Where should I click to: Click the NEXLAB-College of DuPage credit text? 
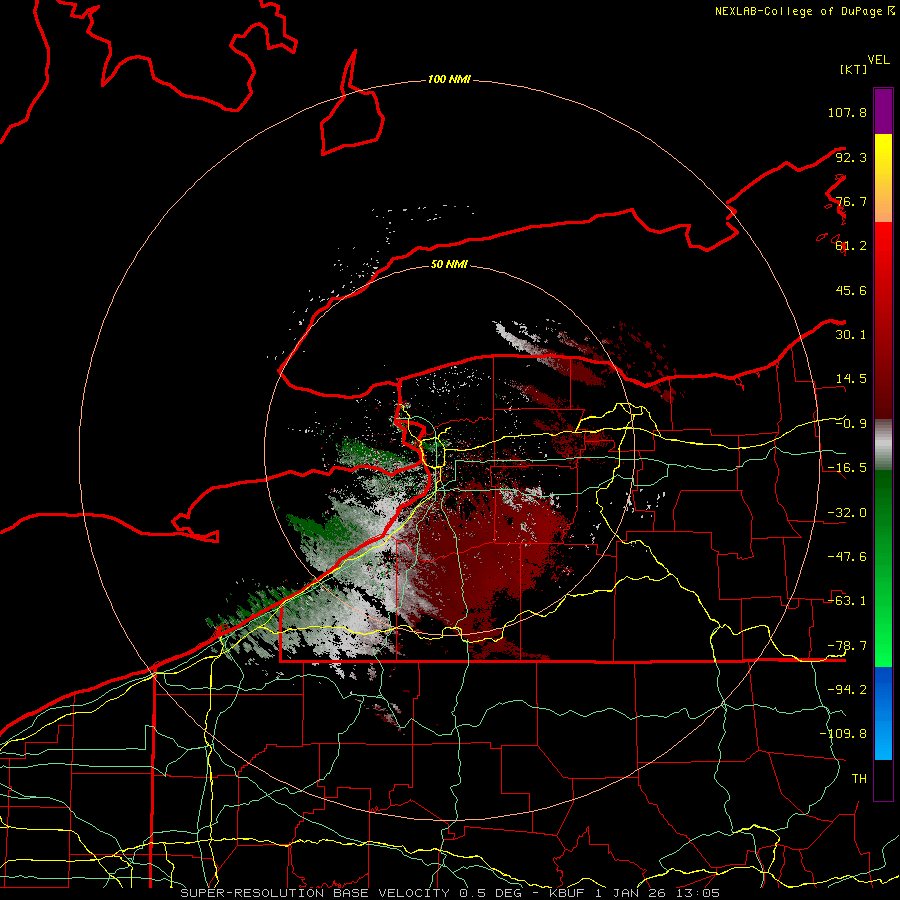pos(804,11)
